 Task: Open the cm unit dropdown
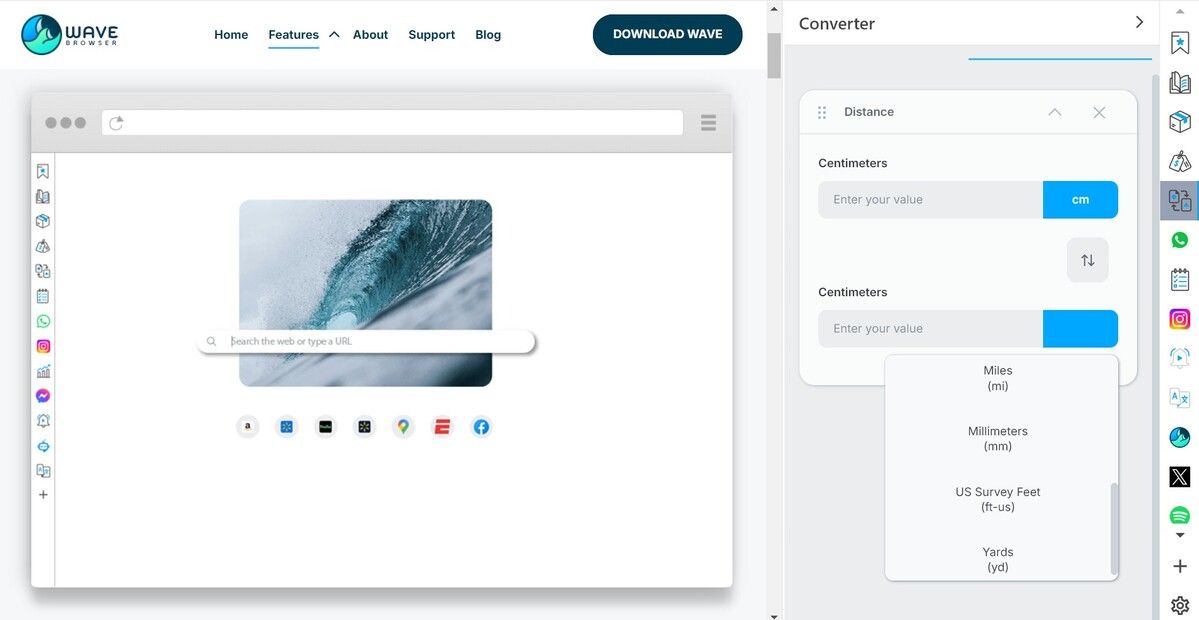point(1080,200)
